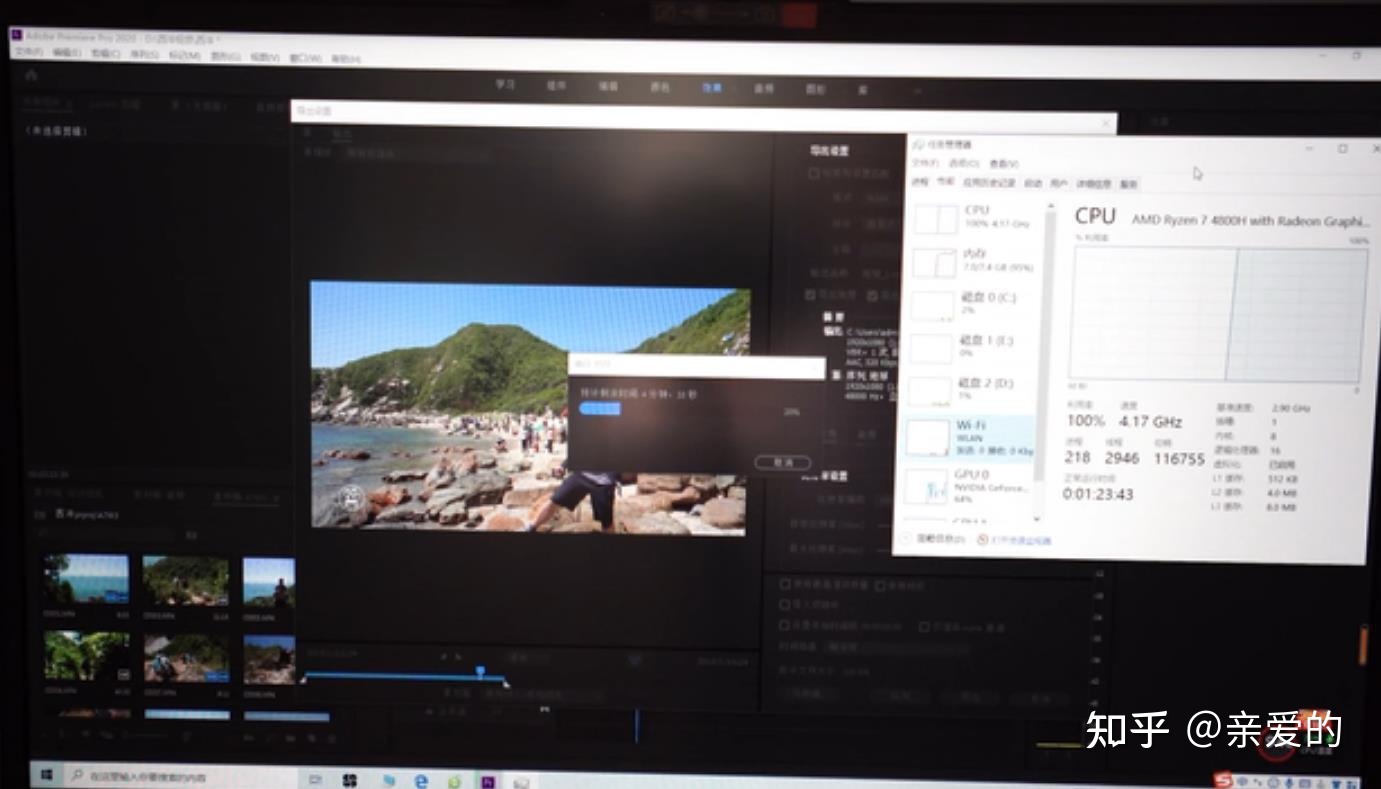
Task: Click the in-point marker on preview timeline
Action: 303,681
